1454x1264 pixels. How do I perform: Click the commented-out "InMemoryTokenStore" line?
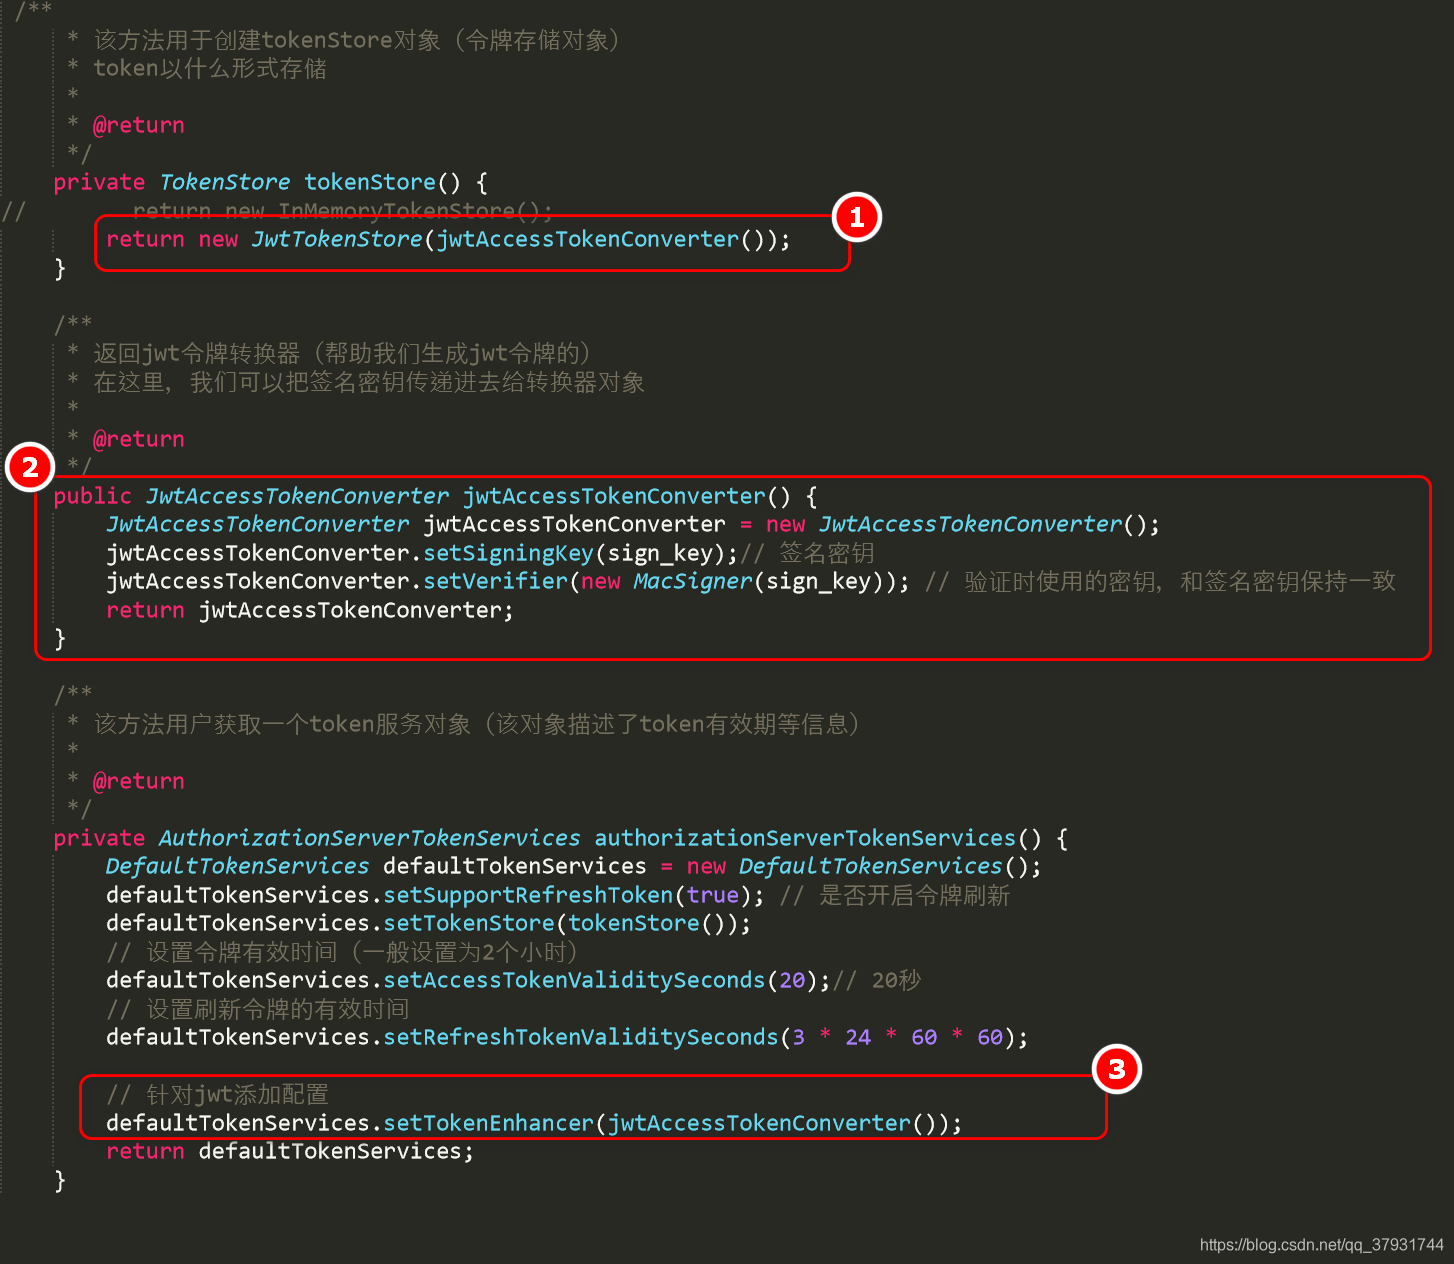(x=342, y=211)
